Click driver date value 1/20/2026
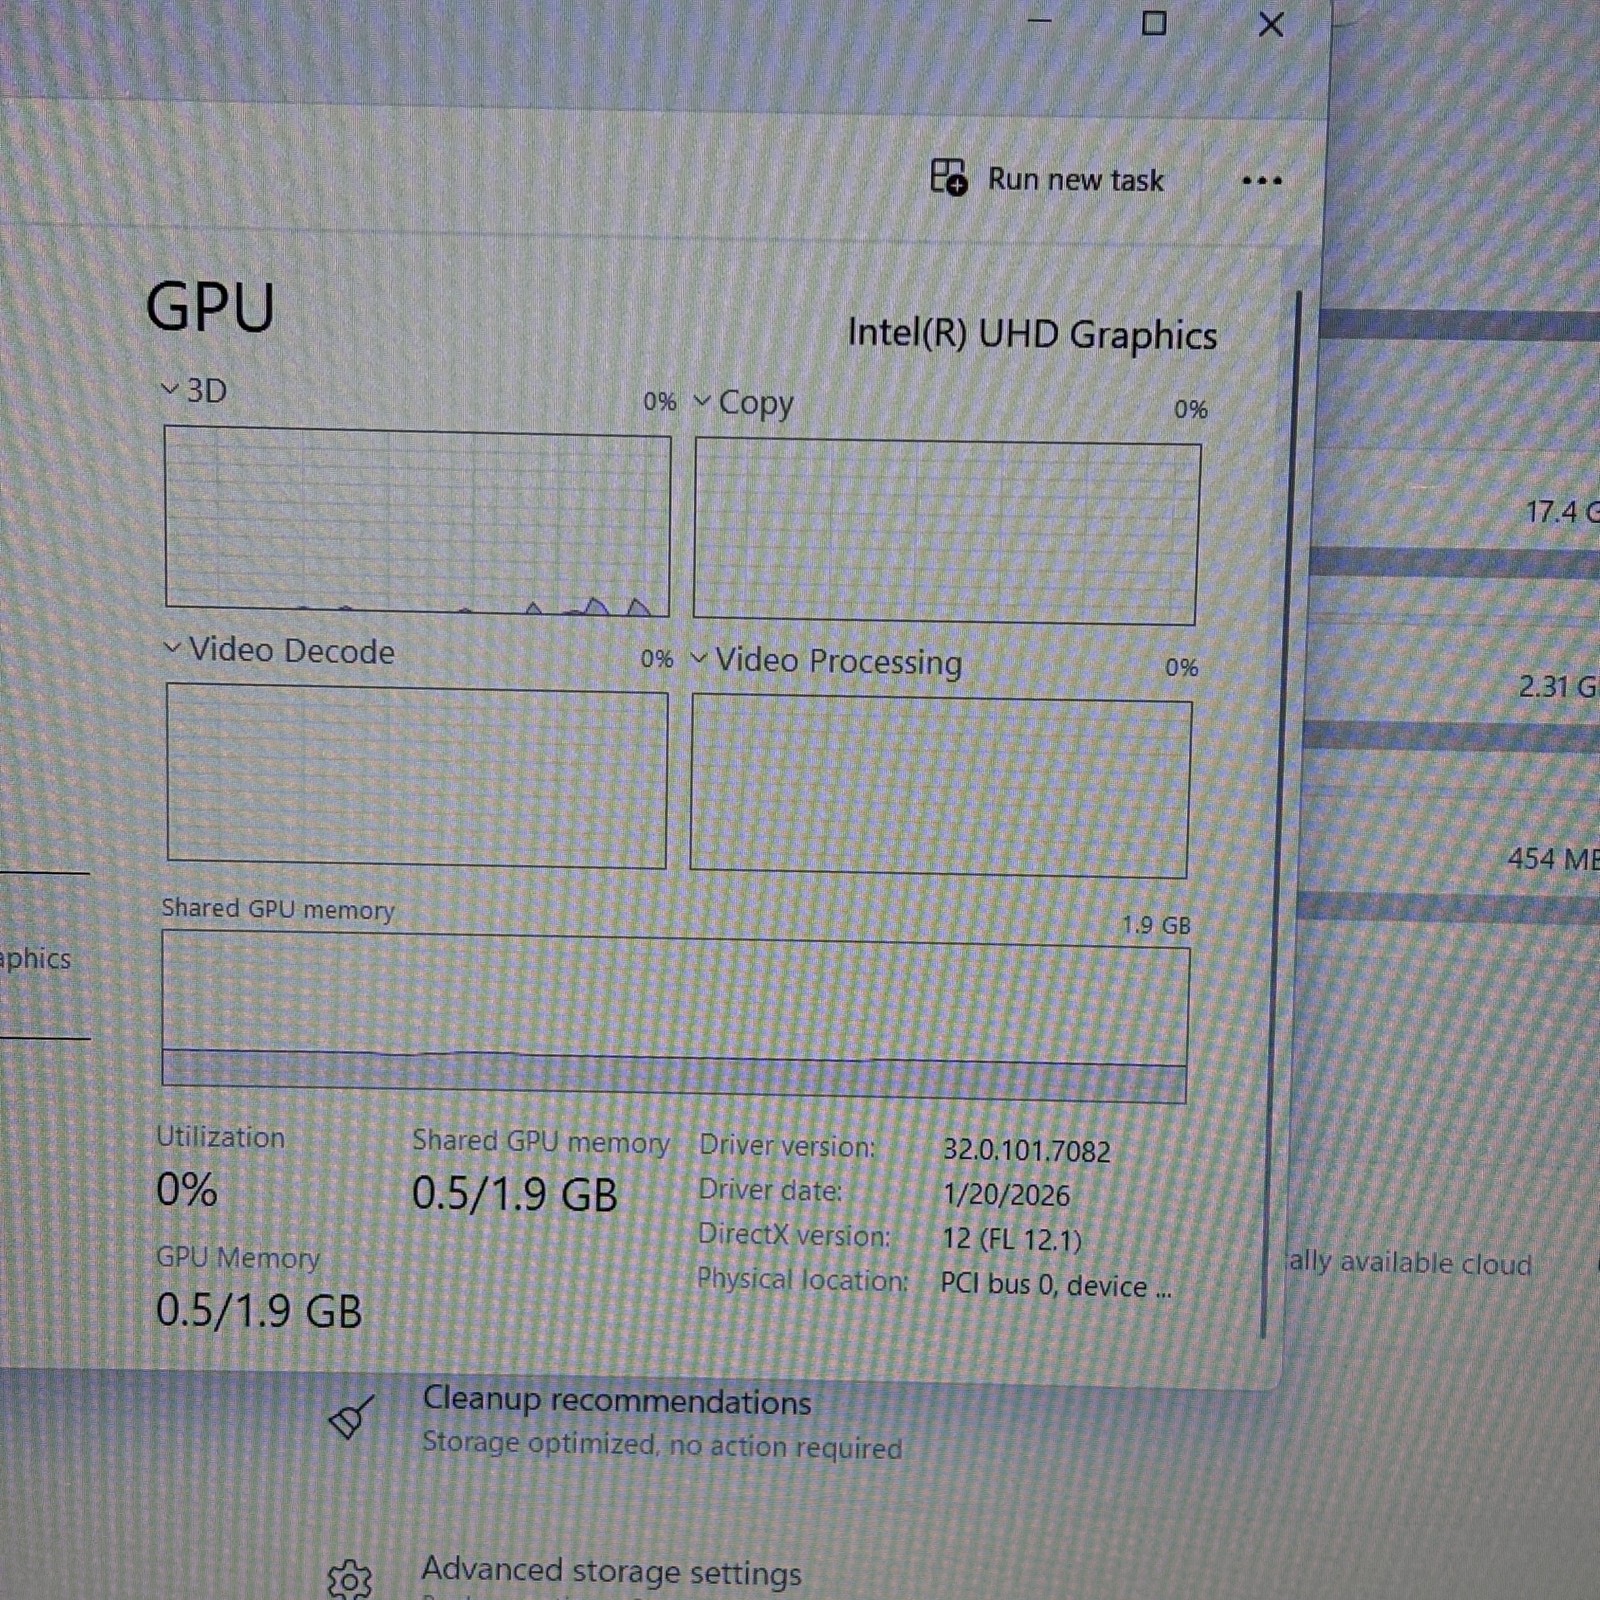Screen dimensions: 1600x1600 coord(1006,1195)
